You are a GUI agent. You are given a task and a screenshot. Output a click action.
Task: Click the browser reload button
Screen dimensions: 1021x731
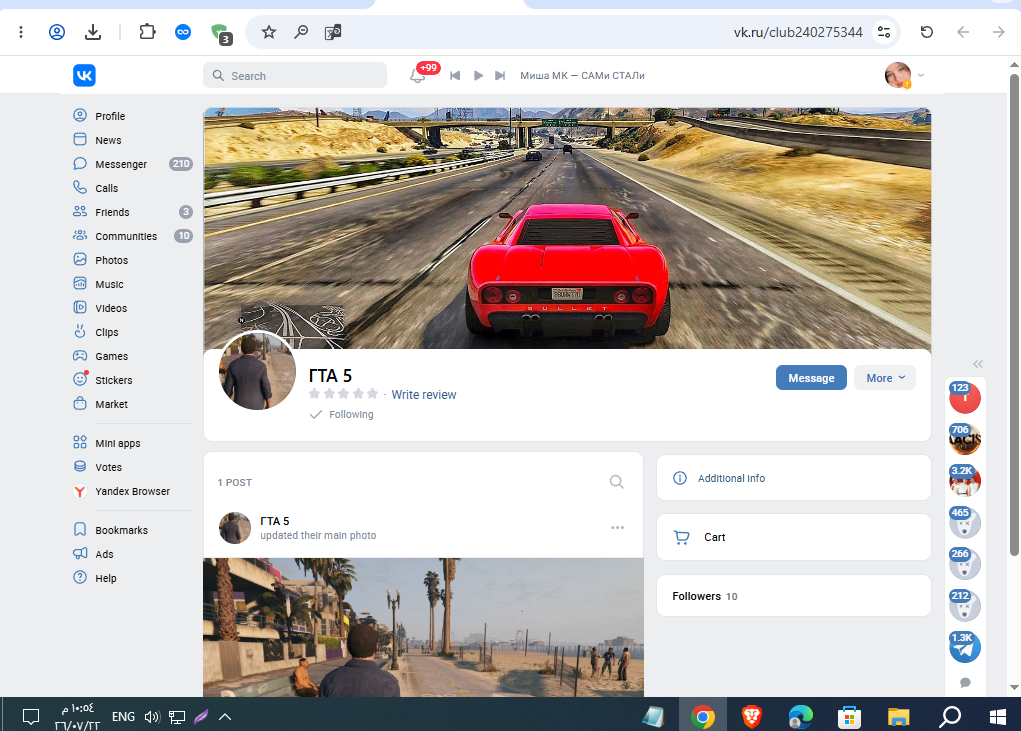[x=927, y=32]
